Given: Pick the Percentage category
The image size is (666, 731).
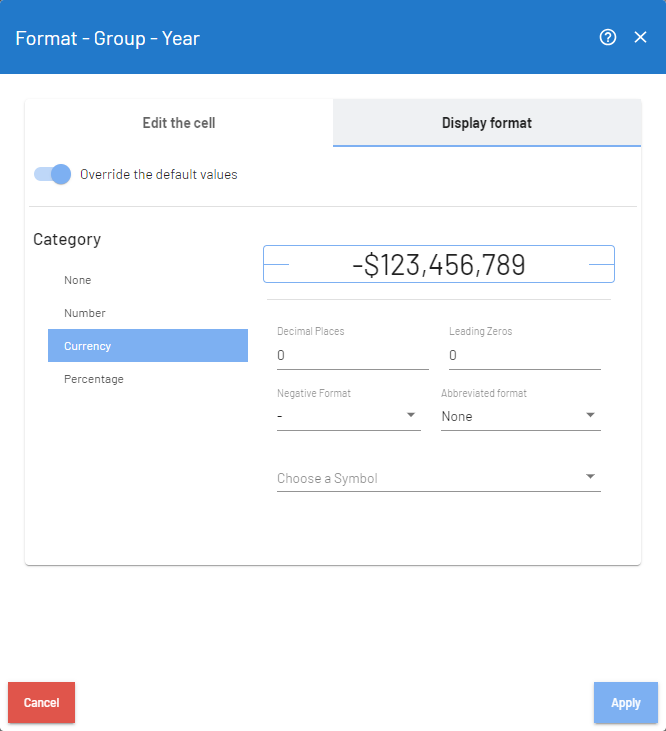Looking at the screenshot, I should 94,379.
